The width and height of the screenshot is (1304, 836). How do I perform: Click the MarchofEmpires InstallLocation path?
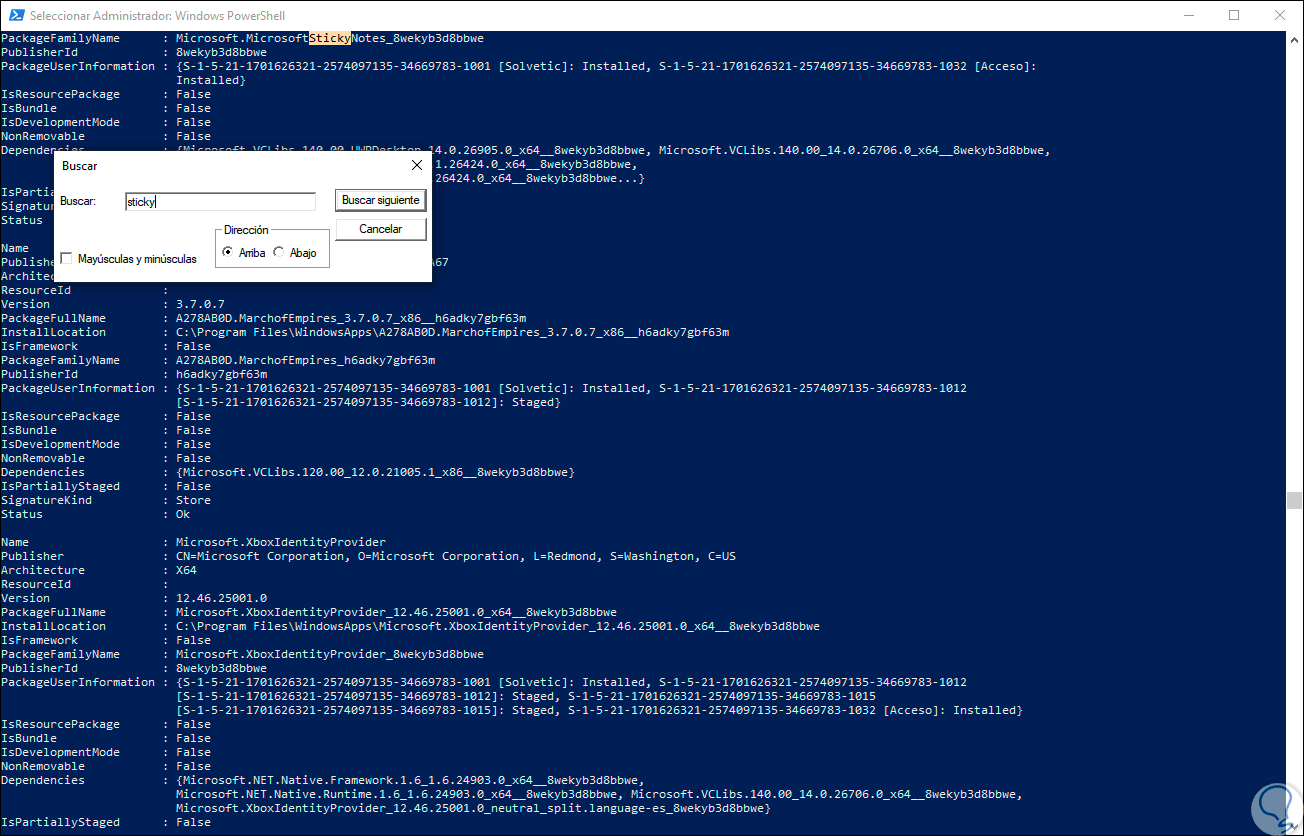pyautogui.click(x=452, y=332)
